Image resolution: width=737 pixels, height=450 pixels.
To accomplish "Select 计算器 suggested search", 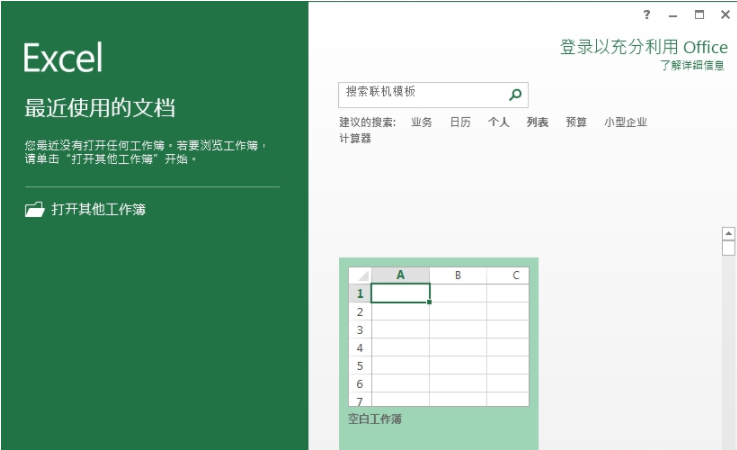I will [355, 139].
